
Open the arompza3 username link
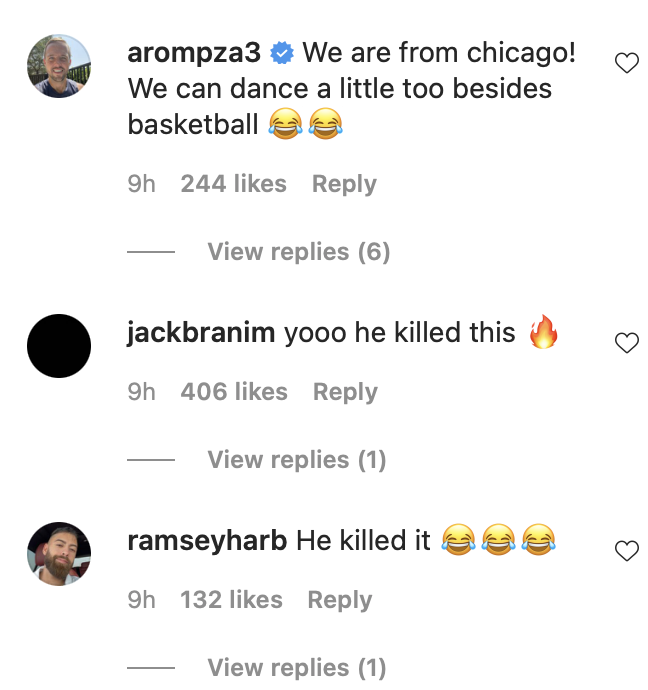194,53
